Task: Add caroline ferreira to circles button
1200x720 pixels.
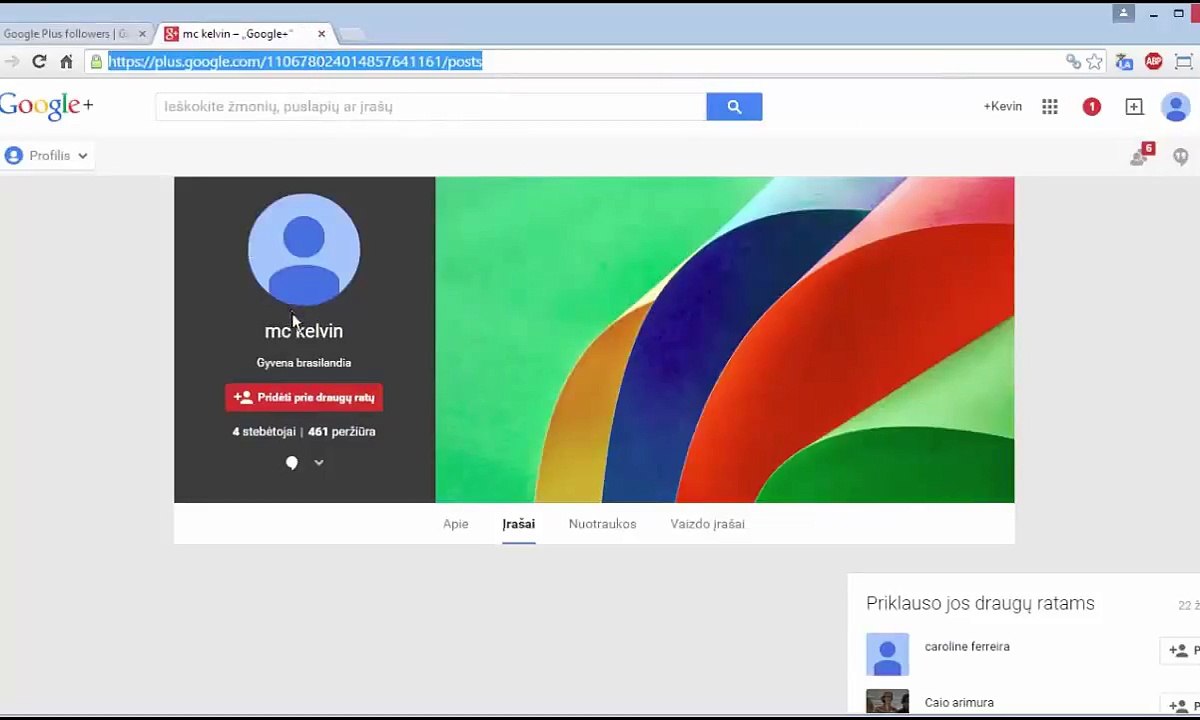Action: coord(1180,650)
